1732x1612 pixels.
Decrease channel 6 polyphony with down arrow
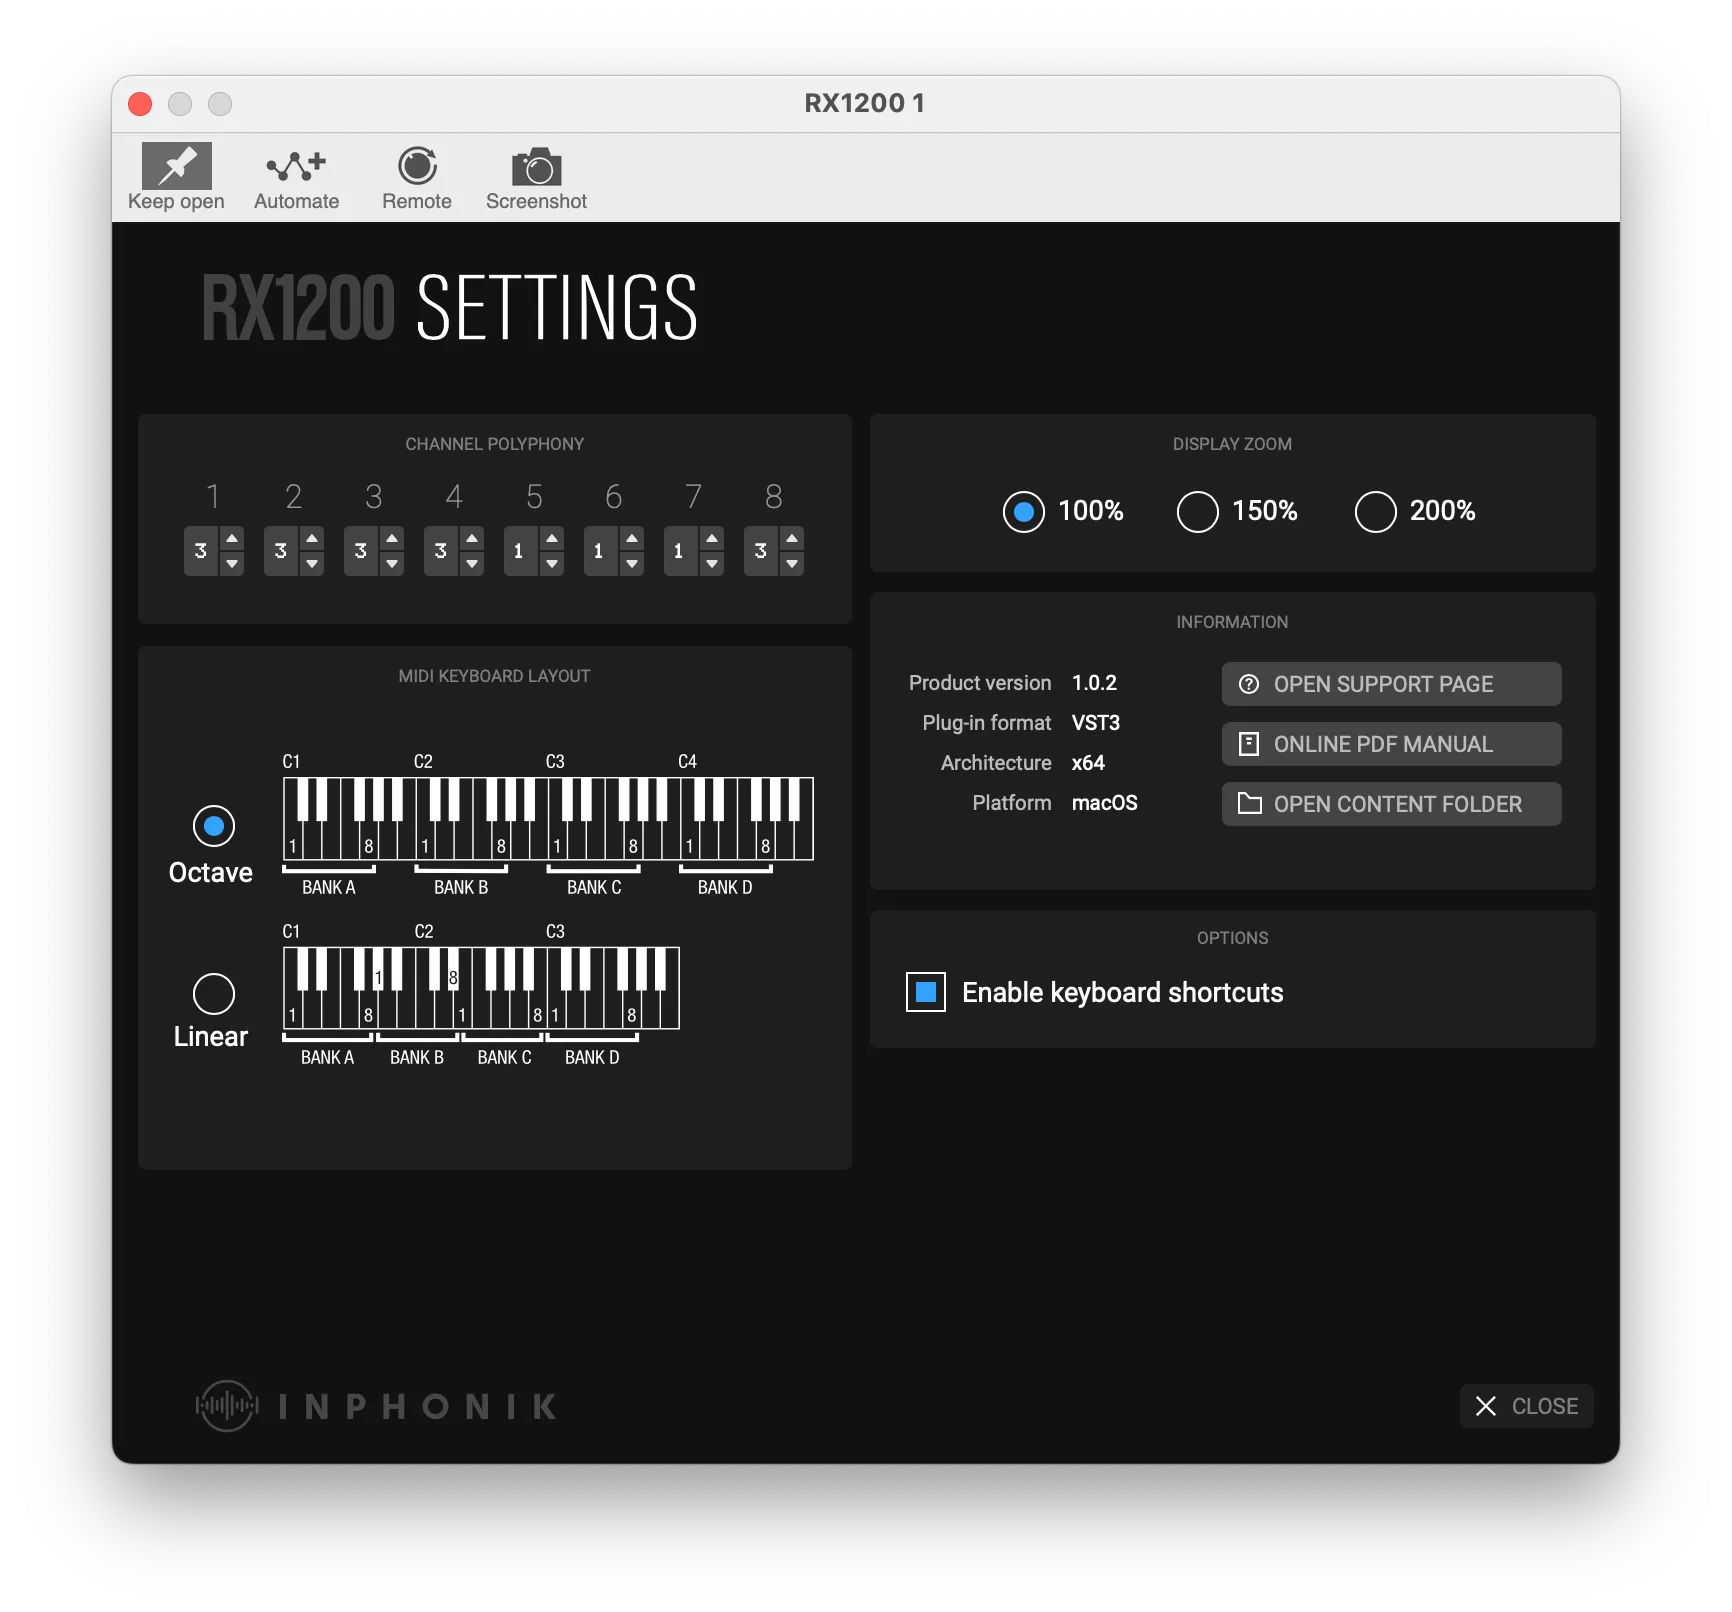[x=632, y=563]
